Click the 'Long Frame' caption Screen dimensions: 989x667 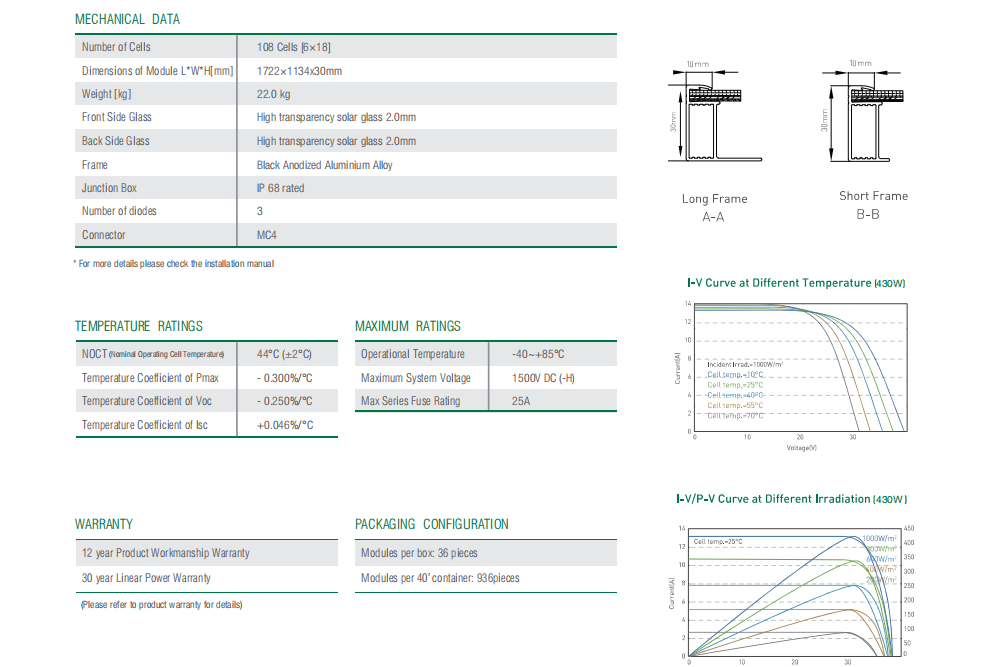click(x=715, y=199)
